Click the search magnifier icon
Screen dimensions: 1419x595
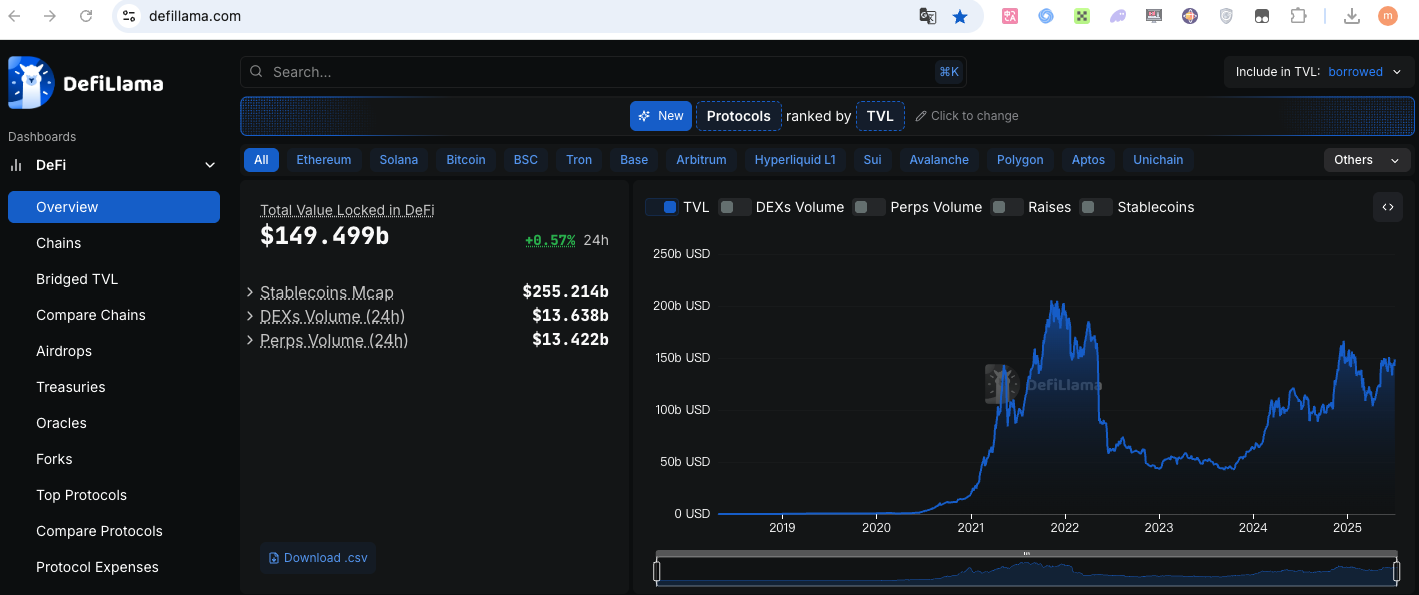tap(256, 72)
